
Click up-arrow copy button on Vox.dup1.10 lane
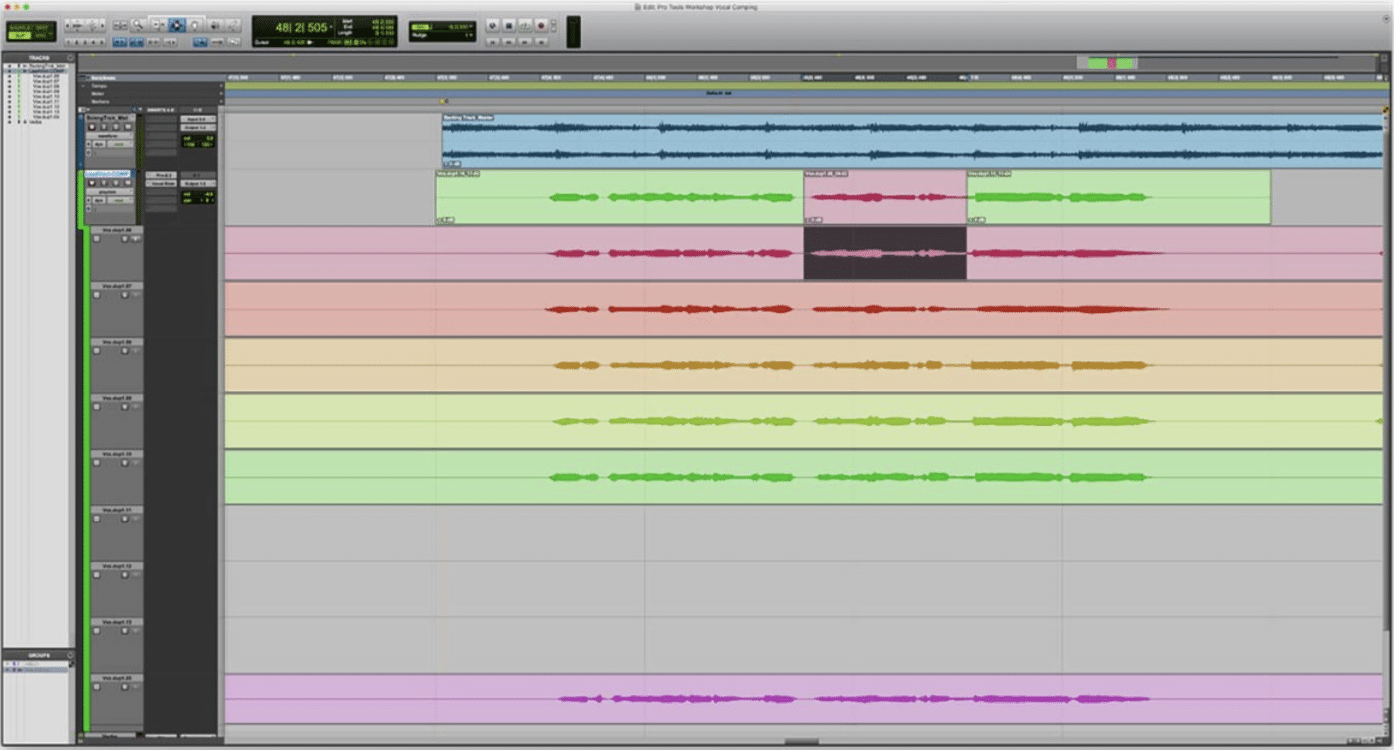click(136, 462)
